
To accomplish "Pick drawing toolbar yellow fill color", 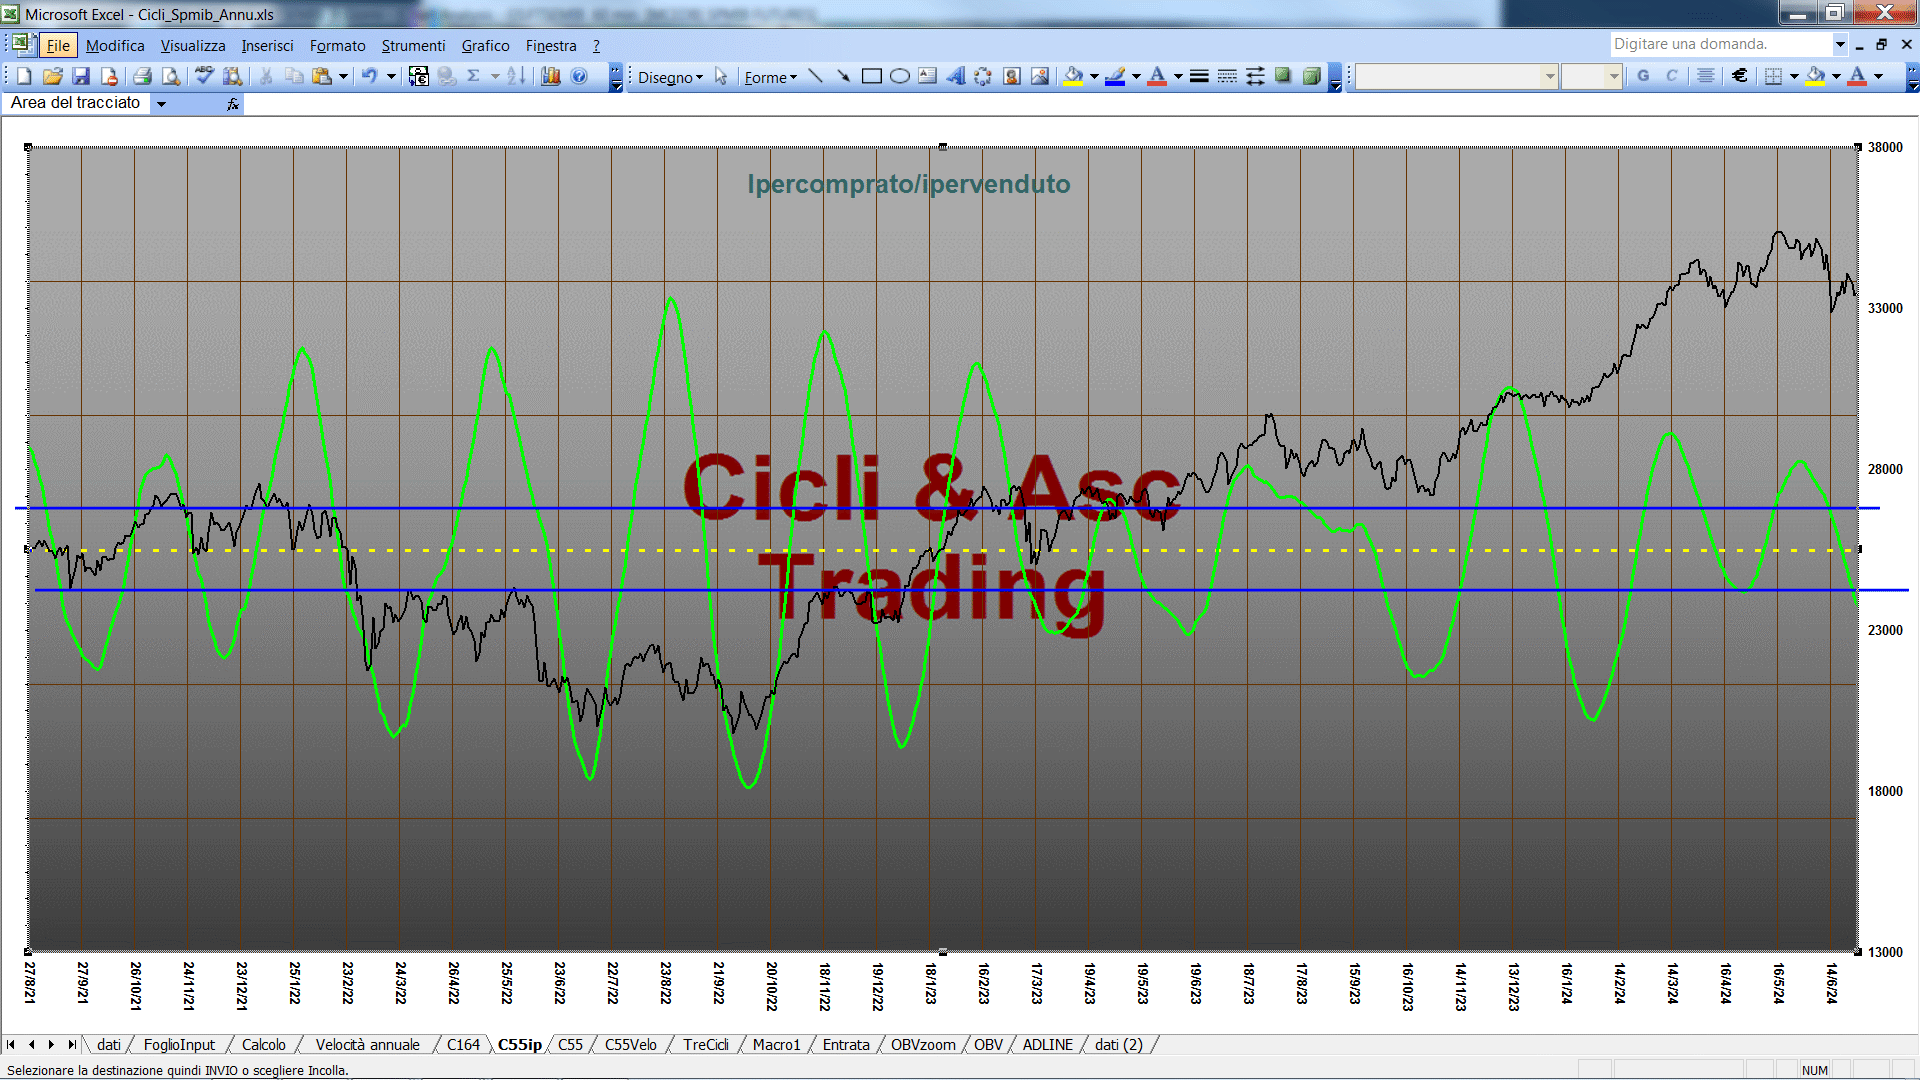I will (x=1074, y=76).
